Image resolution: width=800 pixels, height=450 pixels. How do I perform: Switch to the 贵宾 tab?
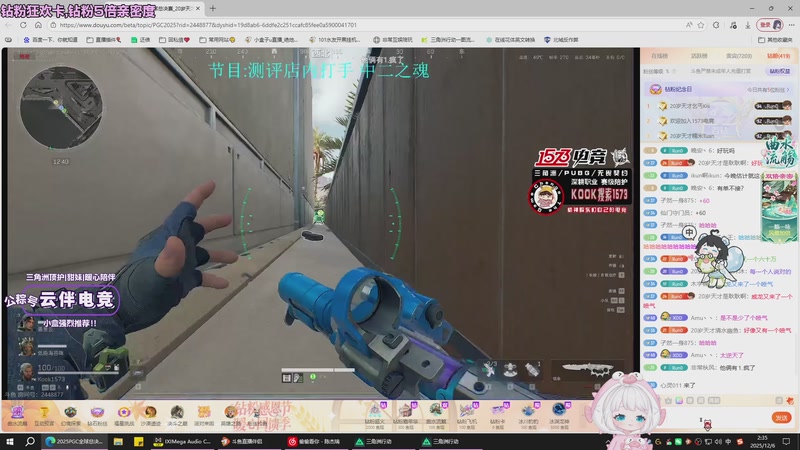click(739, 56)
